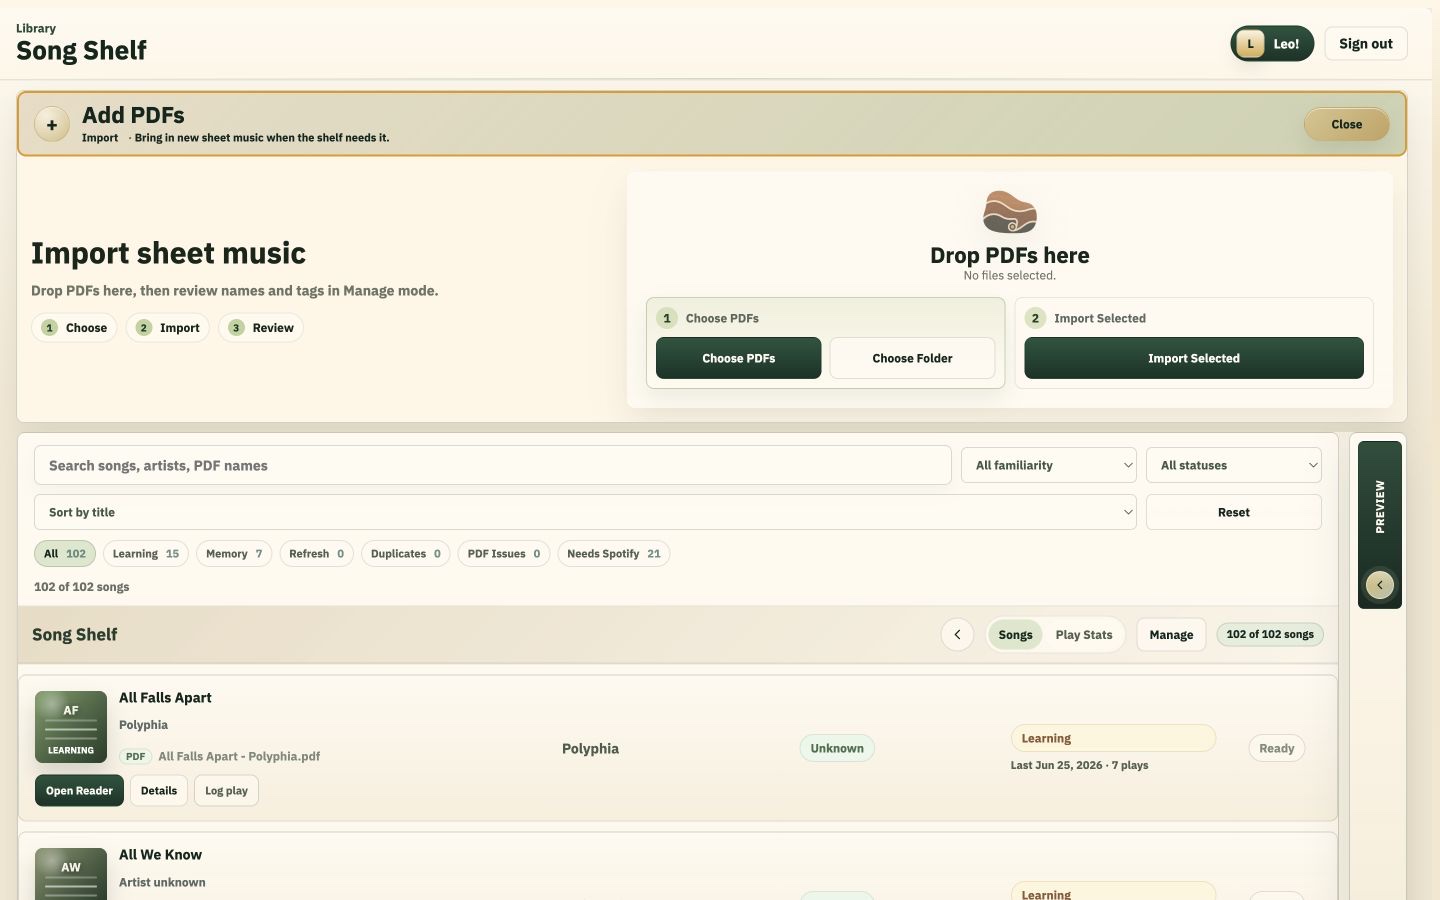The image size is (1440, 900).
Task: Select the Needs Spotify 21 filter chip
Action: click(x=614, y=554)
